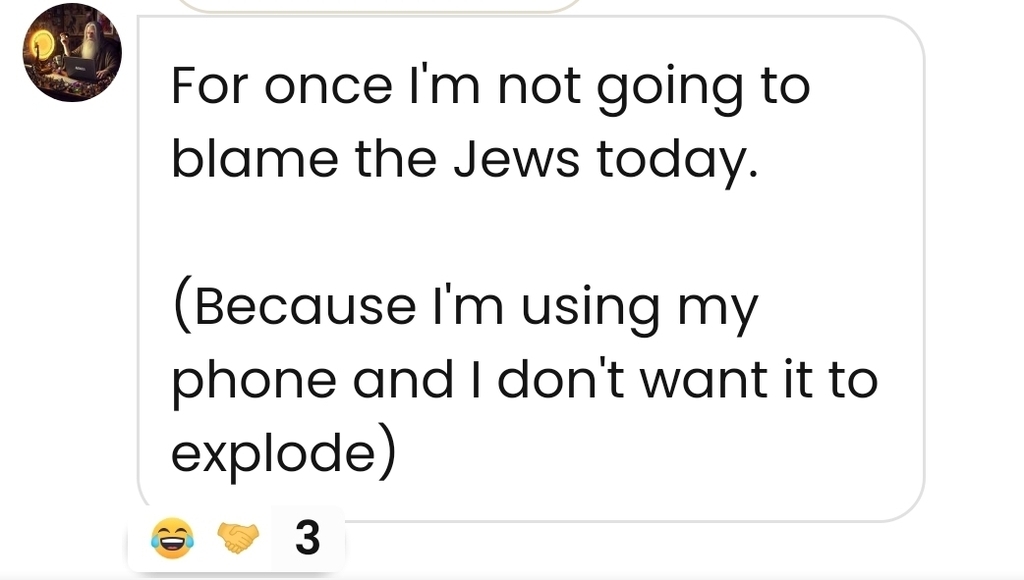Open the sender's round profile avatar
The width and height of the screenshot is (1024, 580).
72,52
